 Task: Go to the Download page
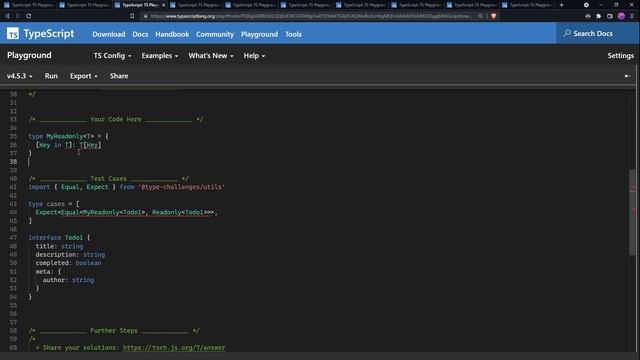(109, 34)
